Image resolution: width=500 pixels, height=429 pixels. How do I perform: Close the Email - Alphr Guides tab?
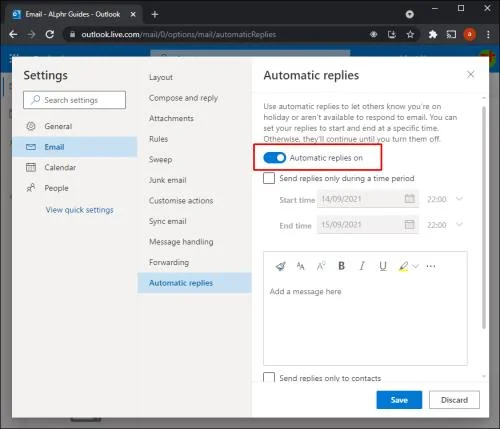[x=133, y=14]
